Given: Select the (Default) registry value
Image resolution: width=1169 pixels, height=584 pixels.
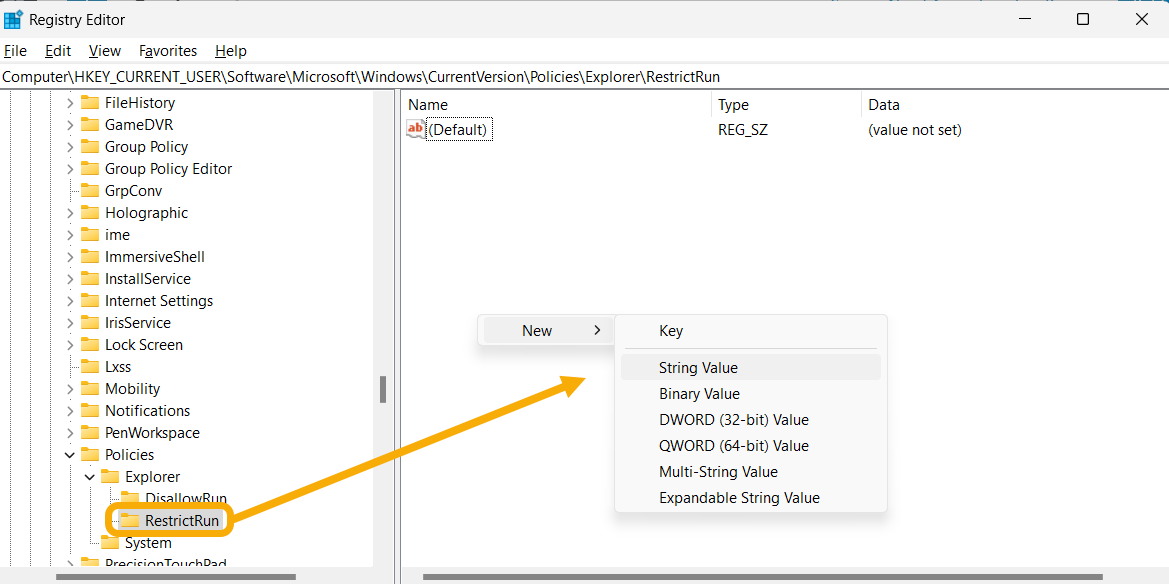Looking at the screenshot, I should (x=459, y=128).
